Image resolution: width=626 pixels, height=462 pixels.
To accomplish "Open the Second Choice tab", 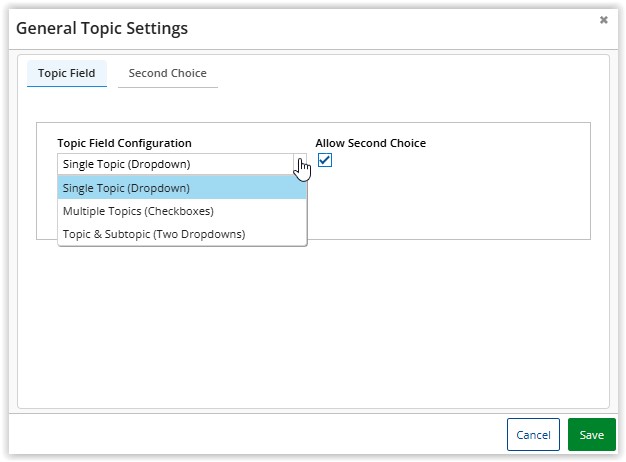I will coord(168,74).
